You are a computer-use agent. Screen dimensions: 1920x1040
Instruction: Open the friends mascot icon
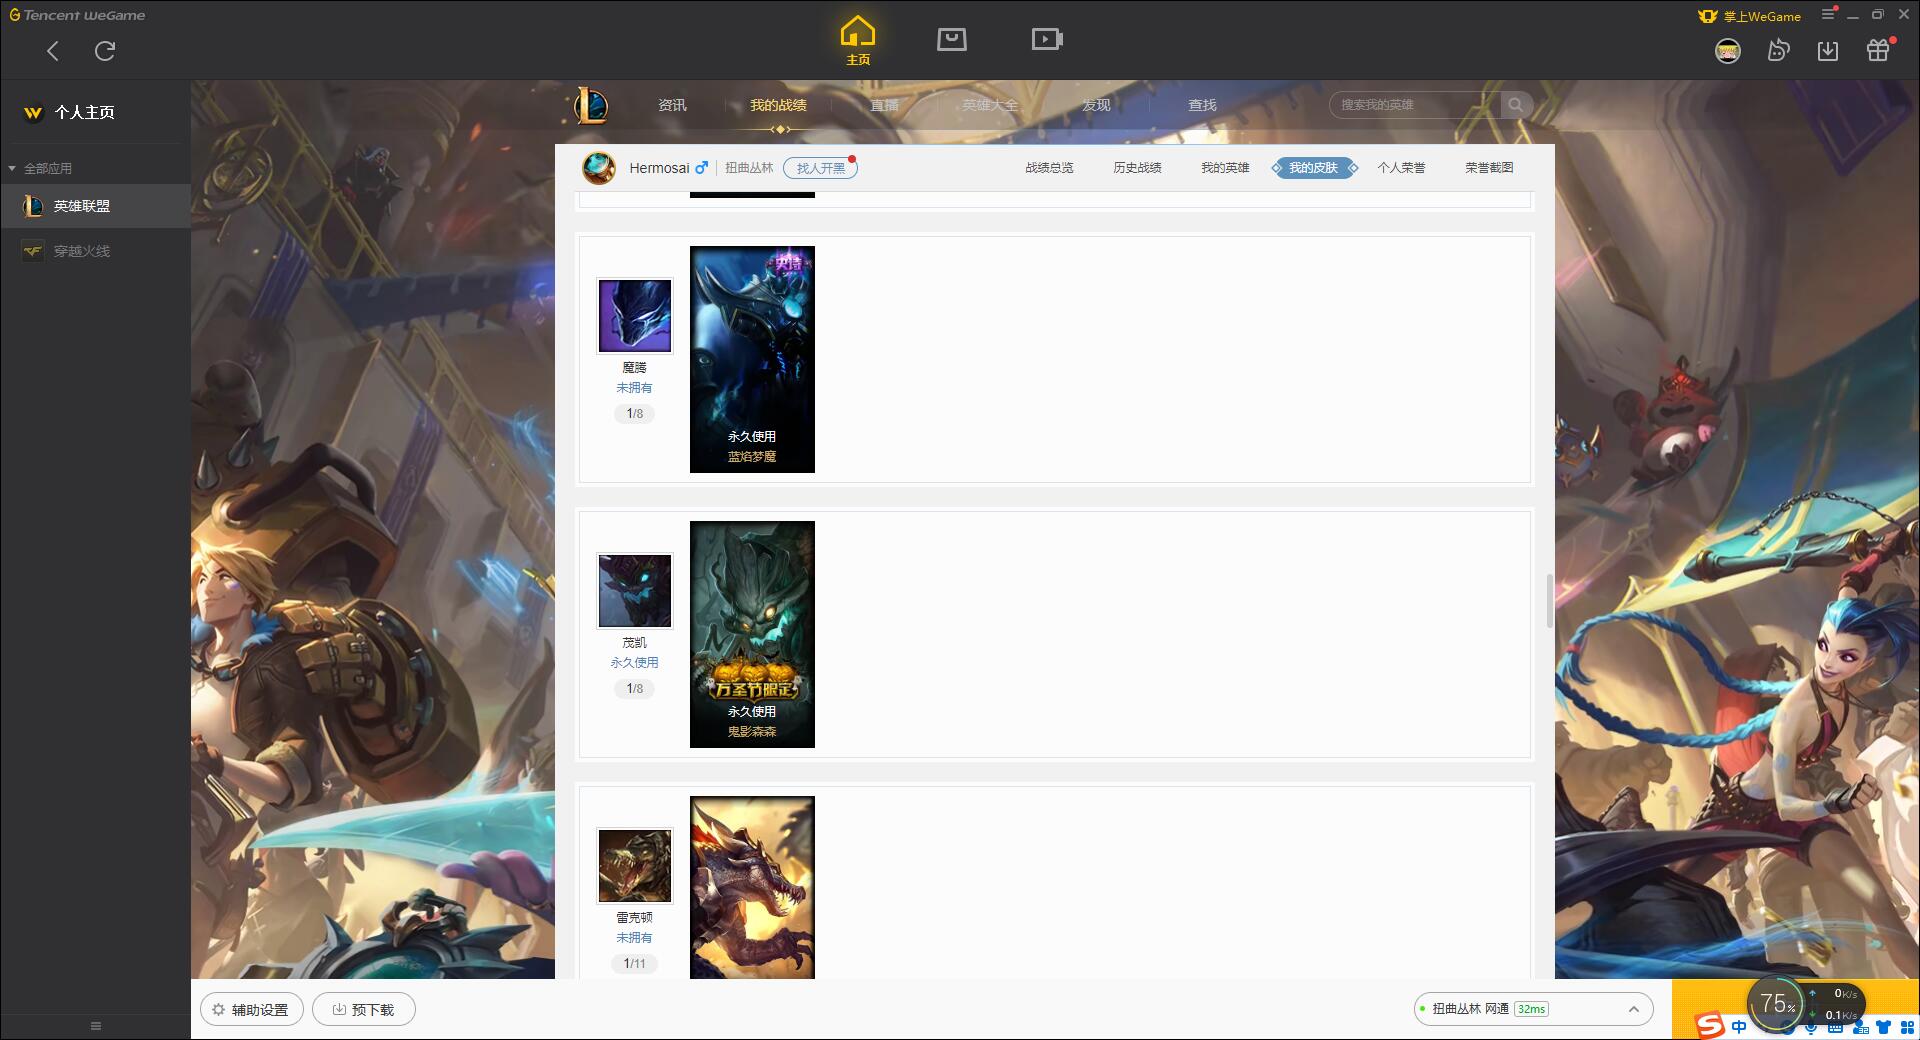pyautogui.click(x=1778, y=50)
